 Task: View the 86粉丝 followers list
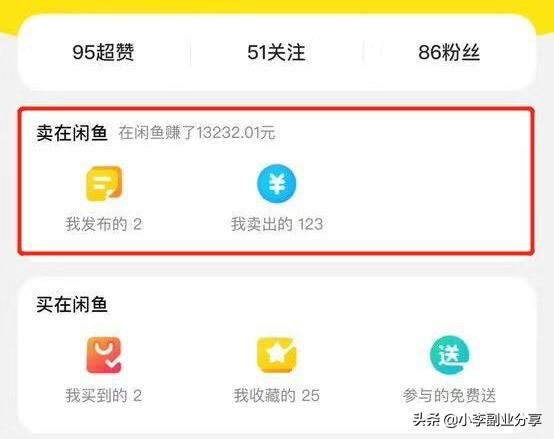click(449, 52)
